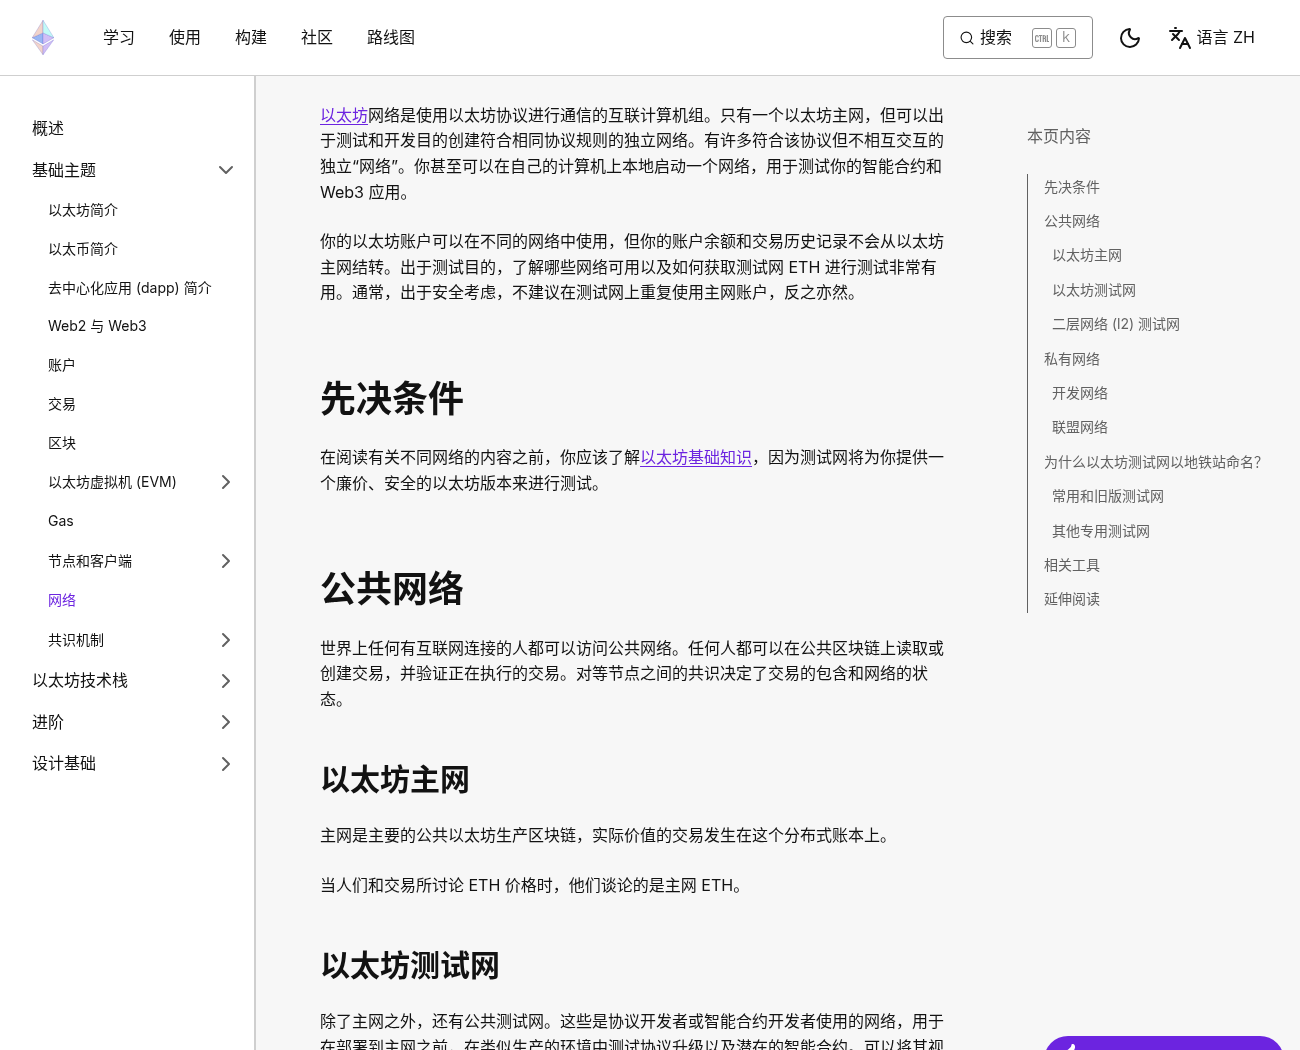This screenshot has width=1300, height=1050.
Task: Jump to 先决条件 in page contents
Action: (x=1072, y=187)
